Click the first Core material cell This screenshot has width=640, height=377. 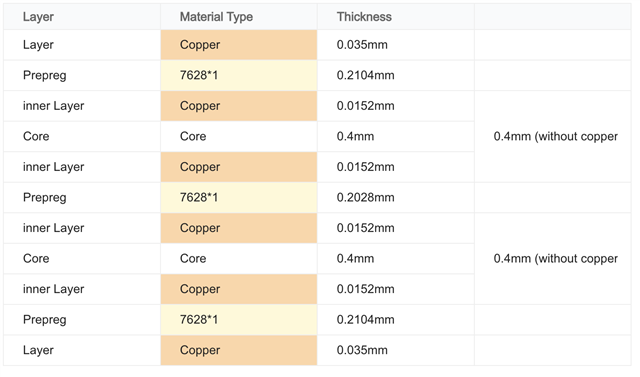[239, 136]
